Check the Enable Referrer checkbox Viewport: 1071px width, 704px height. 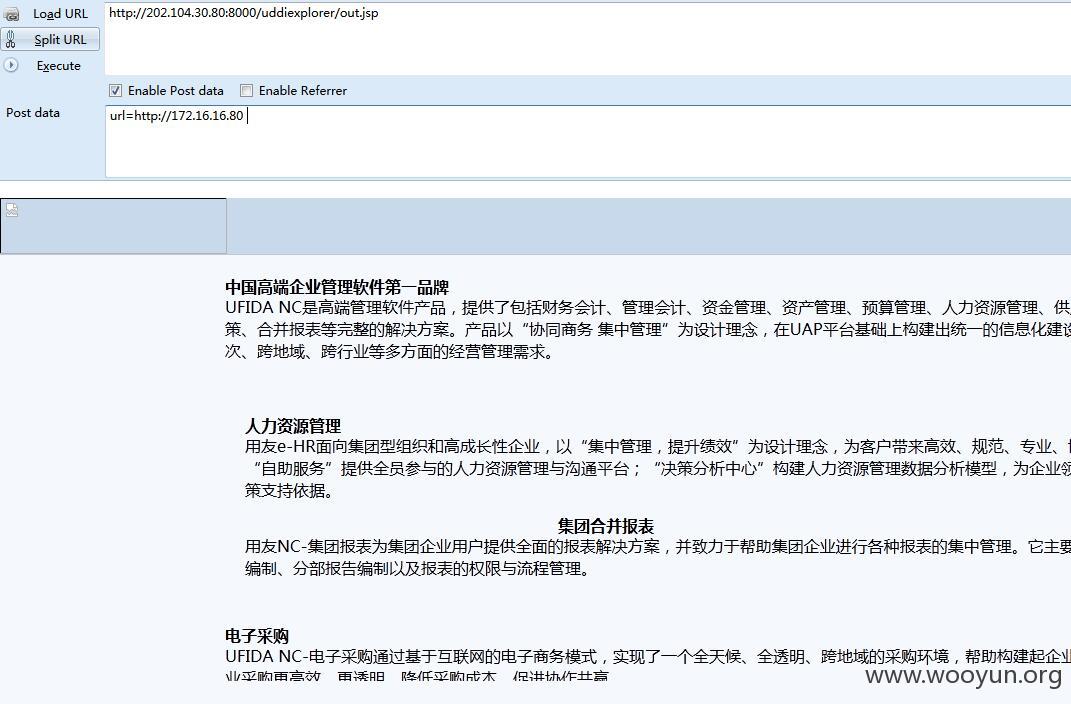point(247,90)
